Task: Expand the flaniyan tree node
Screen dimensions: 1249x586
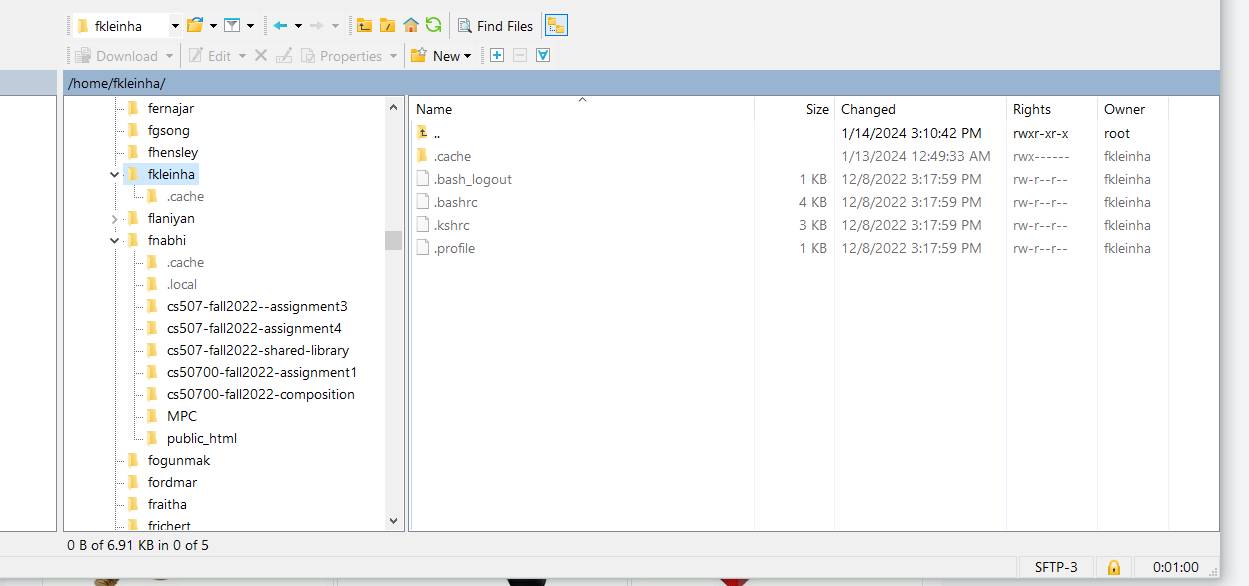Action: pyautogui.click(x=115, y=218)
